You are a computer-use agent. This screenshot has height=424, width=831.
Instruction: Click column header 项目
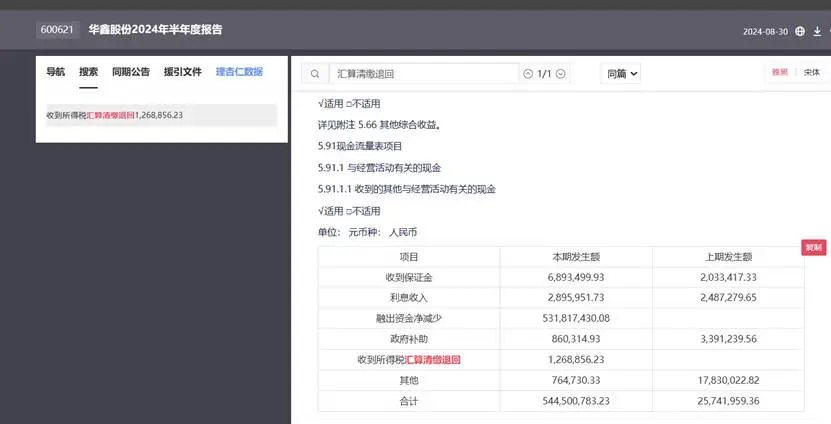point(409,257)
